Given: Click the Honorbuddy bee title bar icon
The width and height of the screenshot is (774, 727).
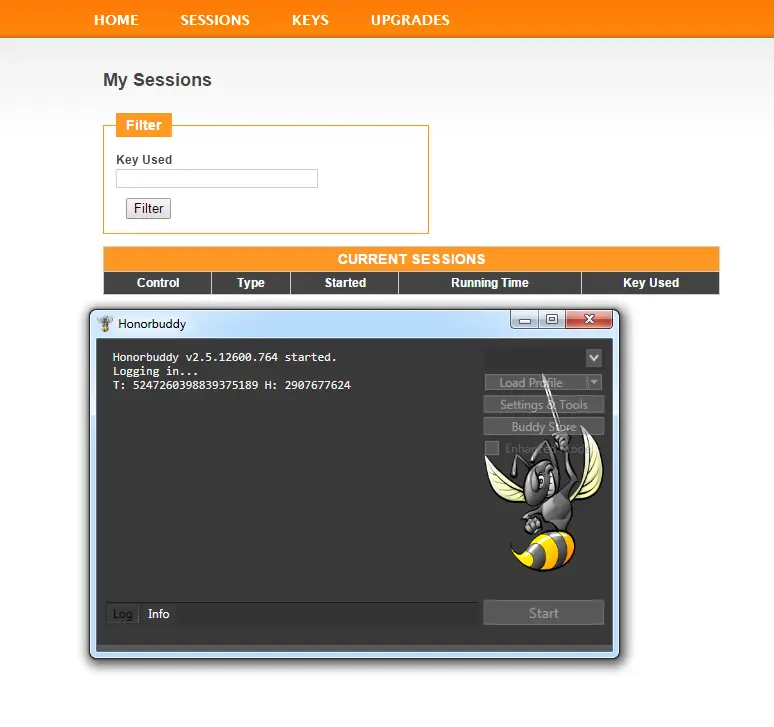Looking at the screenshot, I should tap(105, 324).
